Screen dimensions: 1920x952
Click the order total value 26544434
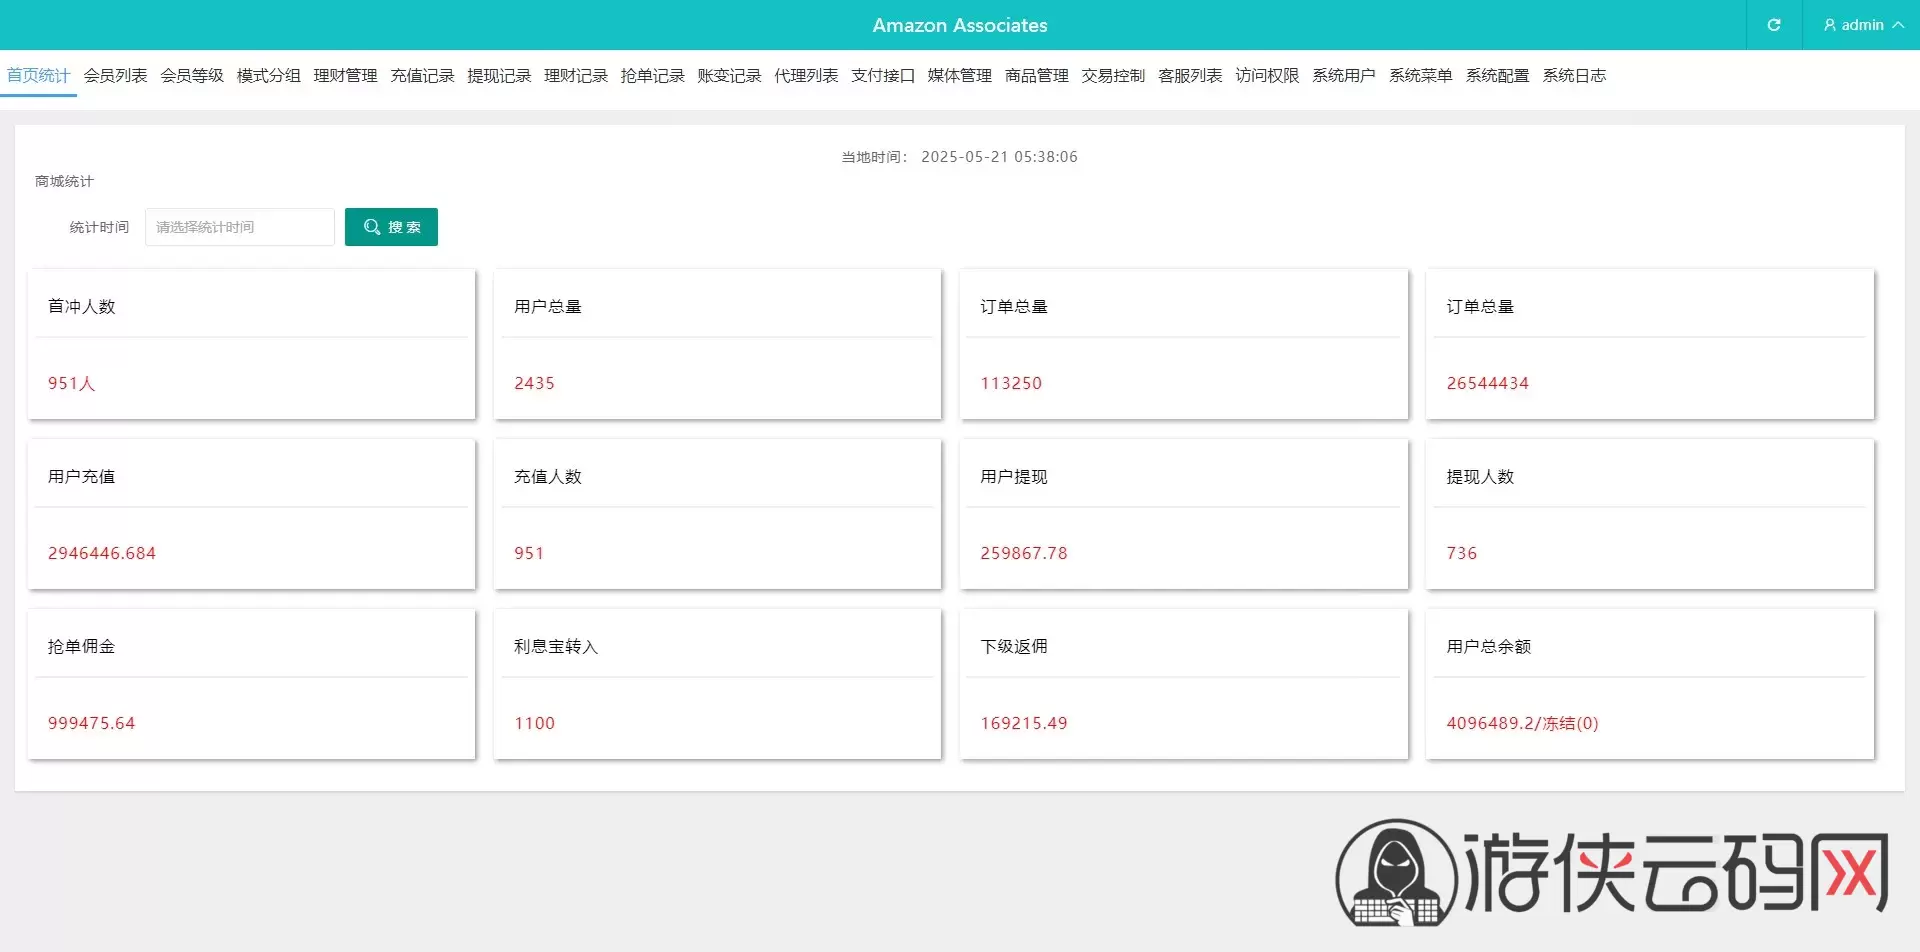(1487, 383)
